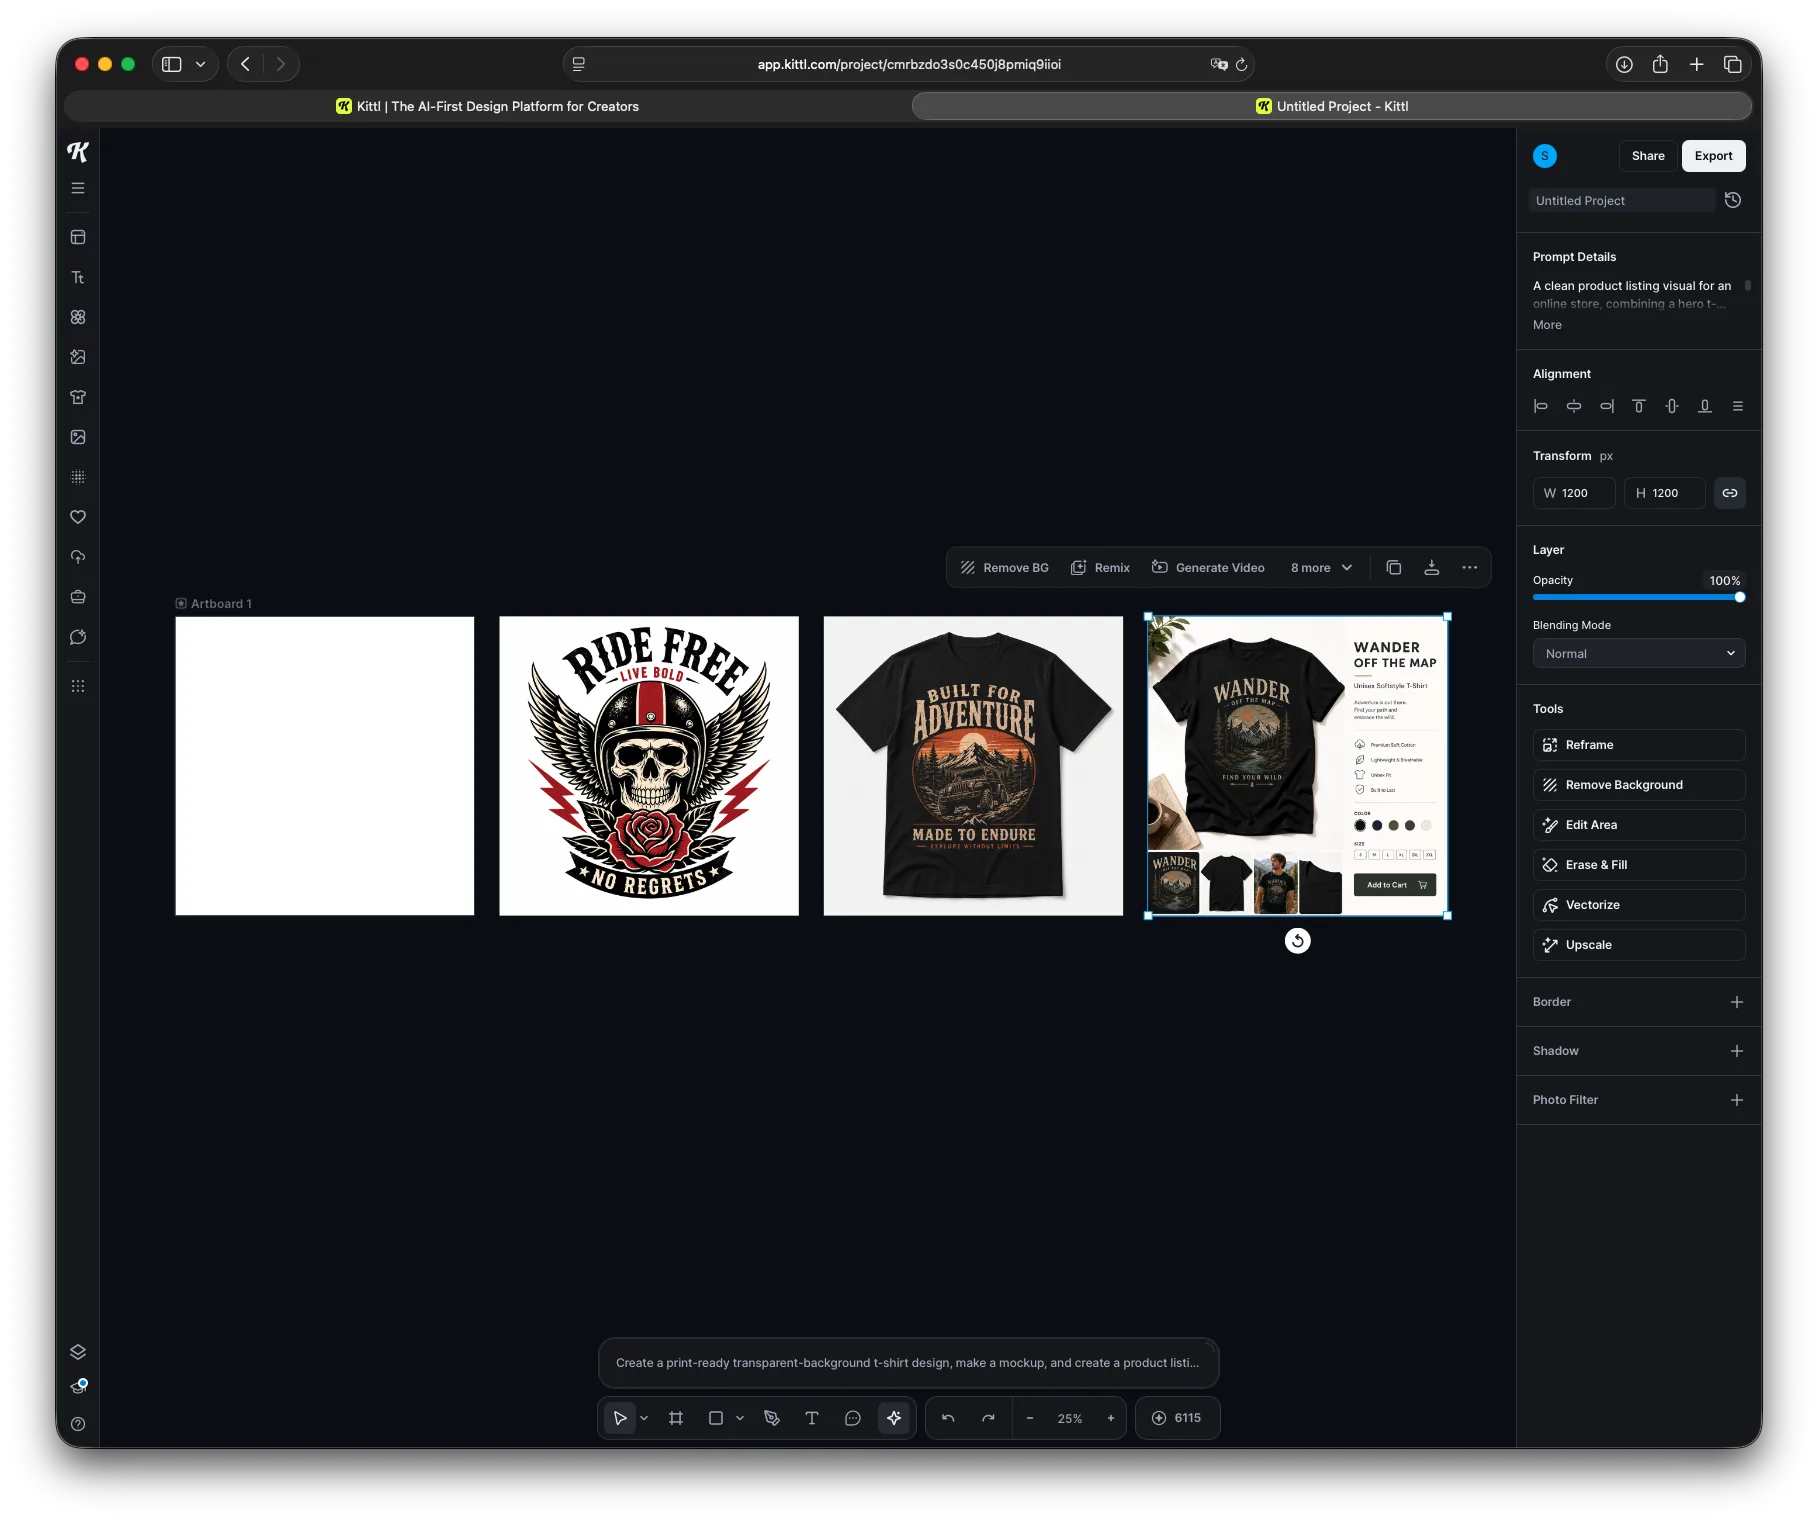Open the three-dot more options menu
Viewport: 1818px width, 1522px height.
(x=1470, y=567)
